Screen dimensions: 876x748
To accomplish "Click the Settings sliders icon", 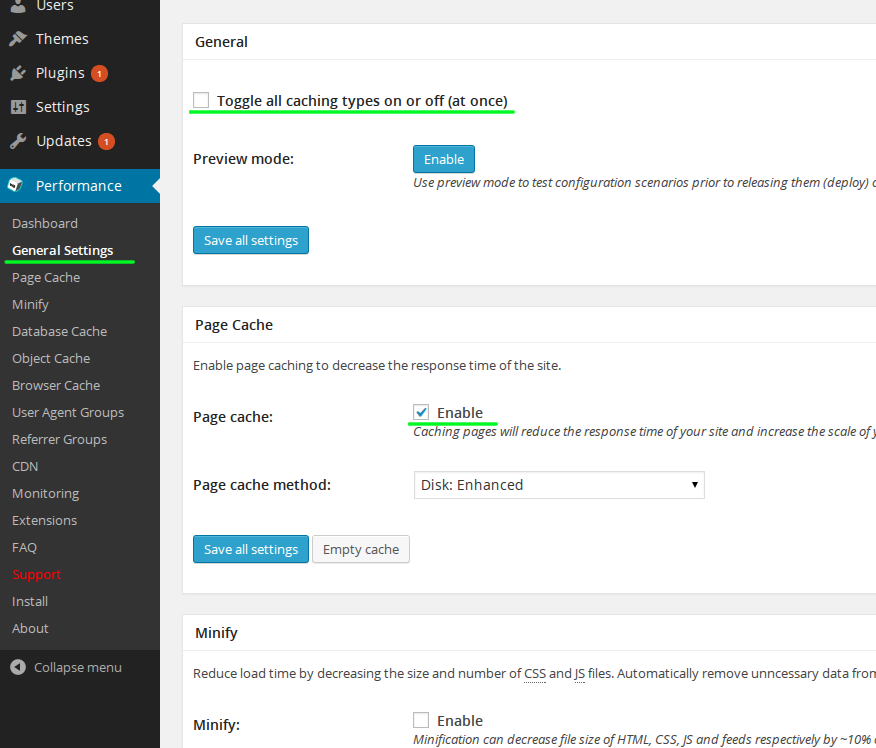I will pyautogui.click(x=18, y=107).
